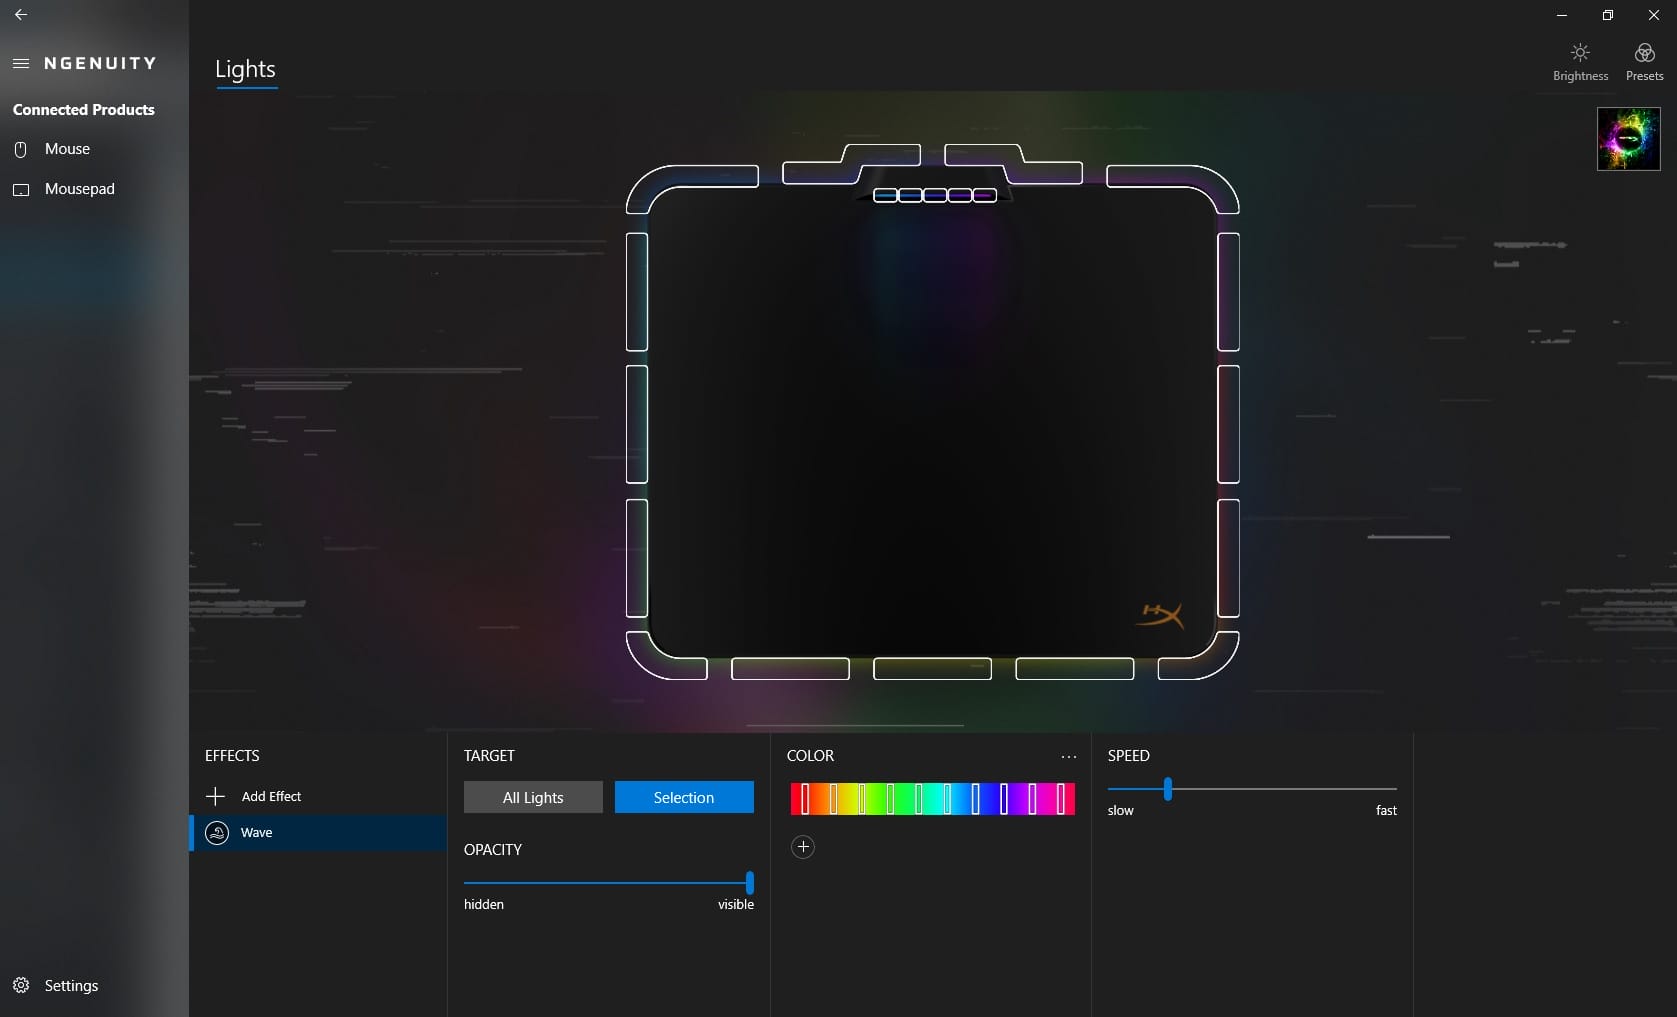
Task: Click the Speed slider handle
Action: pyautogui.click(x=1167, y=789)
